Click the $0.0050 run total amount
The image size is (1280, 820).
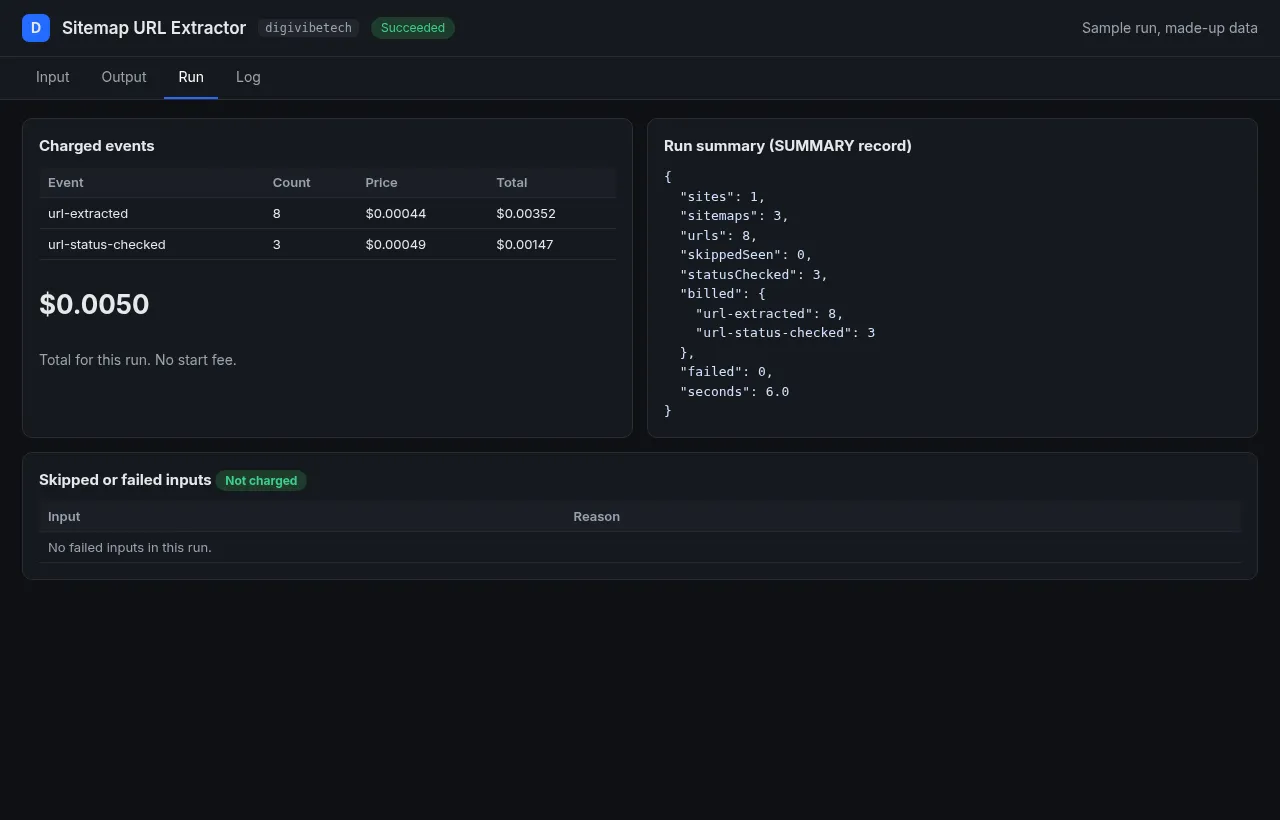pyautogui.click(x=94, y=305)
